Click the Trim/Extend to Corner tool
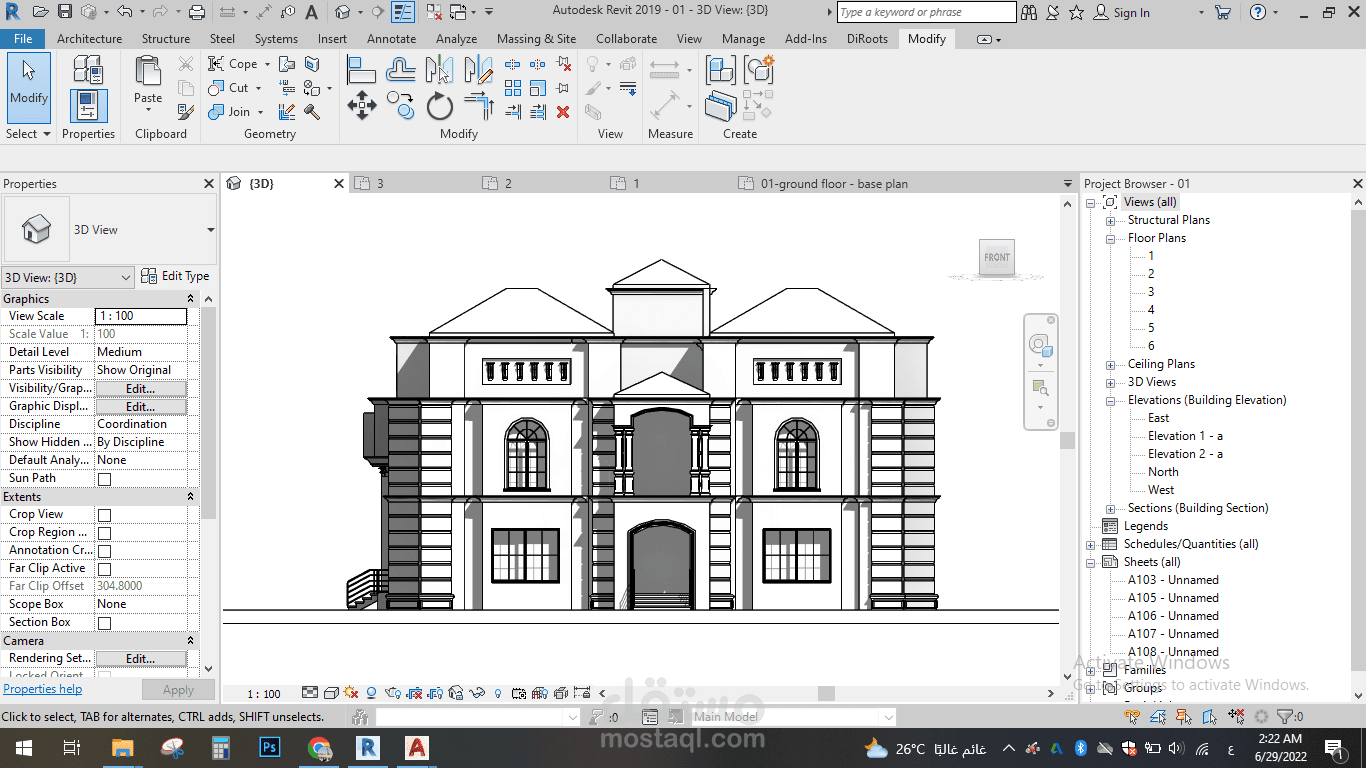 pos(479,106)
